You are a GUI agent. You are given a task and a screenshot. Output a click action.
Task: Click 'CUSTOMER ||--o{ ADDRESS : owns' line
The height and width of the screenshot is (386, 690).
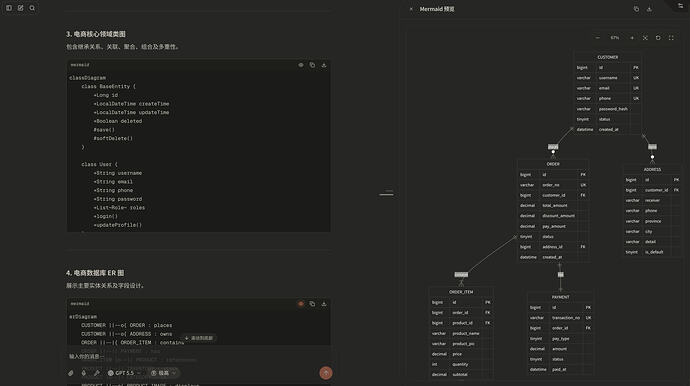coord(126,334)
